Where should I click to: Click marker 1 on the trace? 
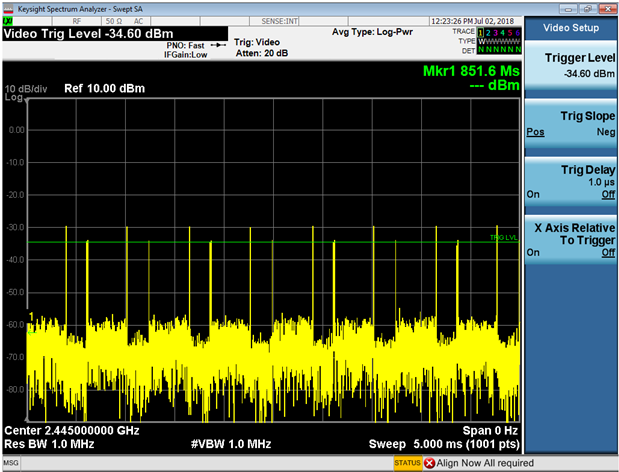coord(31,315)
